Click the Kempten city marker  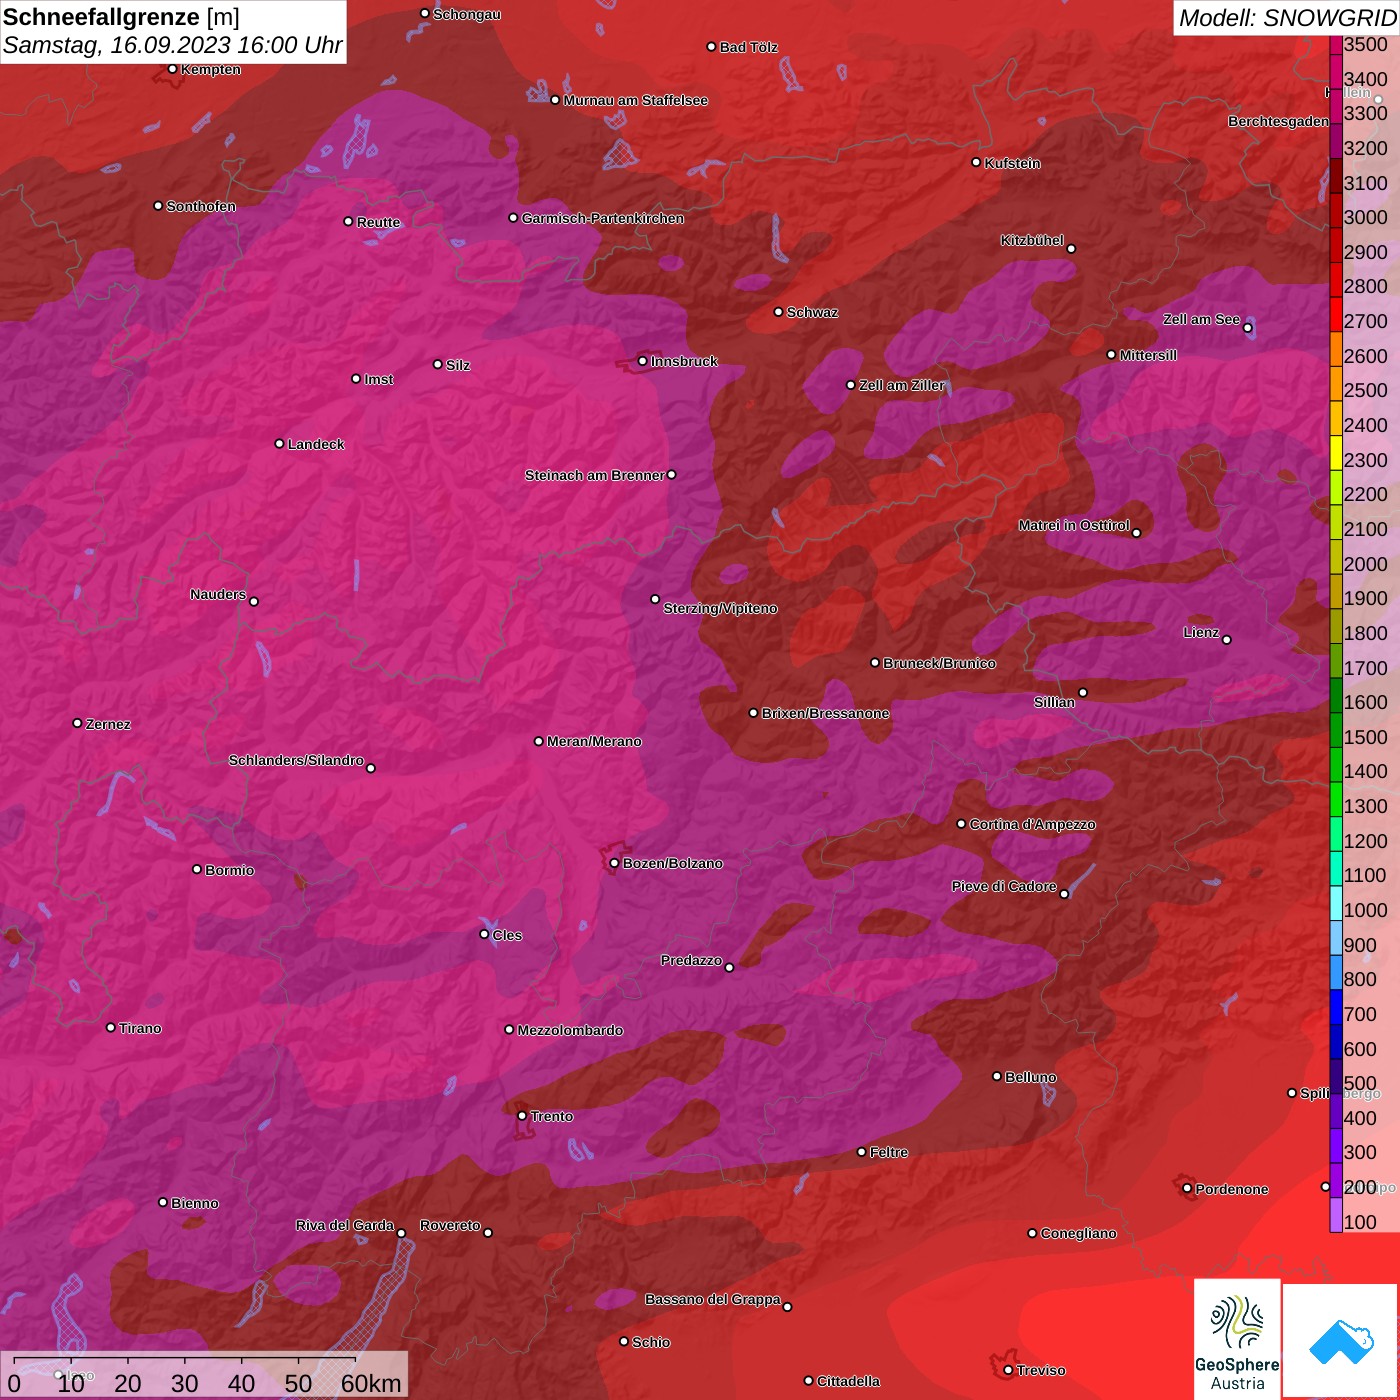(x=173, y=69)
